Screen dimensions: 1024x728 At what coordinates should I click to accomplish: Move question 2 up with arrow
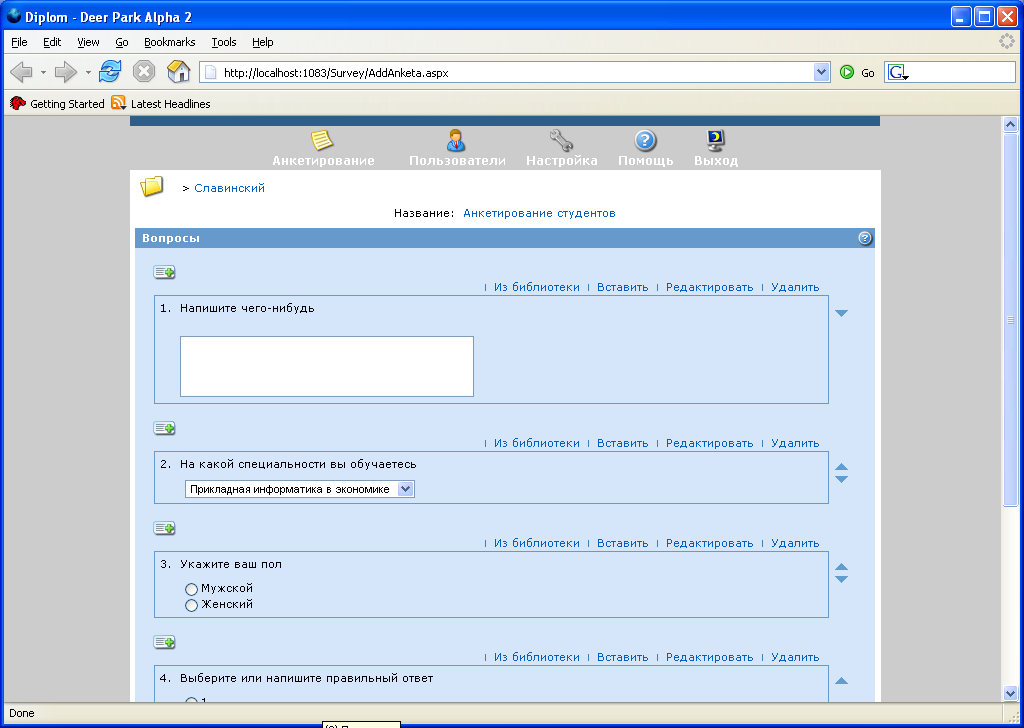click(842, 467)
